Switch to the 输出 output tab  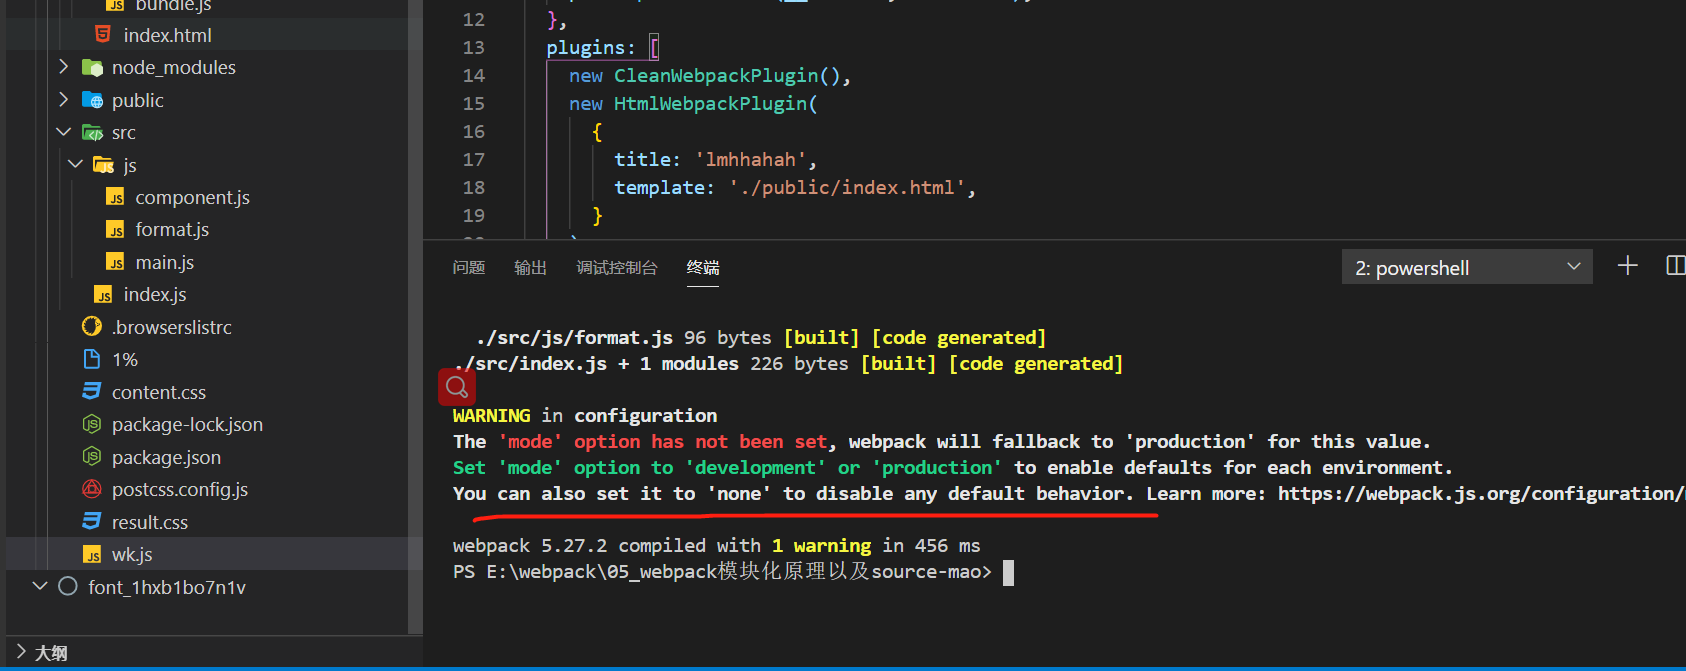tap(530, 267)
